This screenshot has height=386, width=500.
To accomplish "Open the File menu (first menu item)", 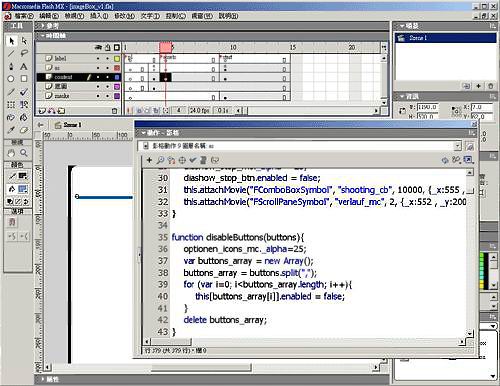I will pyautogui.click(x=24, y=16).
